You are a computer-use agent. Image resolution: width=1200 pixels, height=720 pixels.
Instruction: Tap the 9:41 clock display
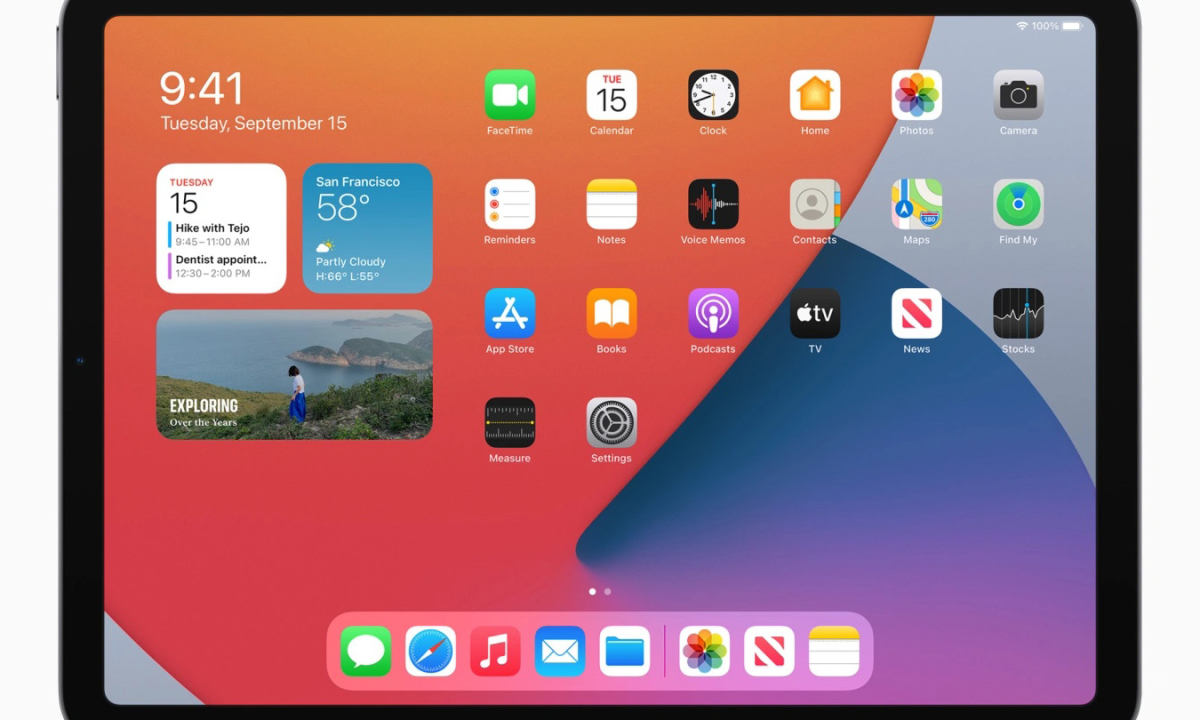(x=202, y=89)
